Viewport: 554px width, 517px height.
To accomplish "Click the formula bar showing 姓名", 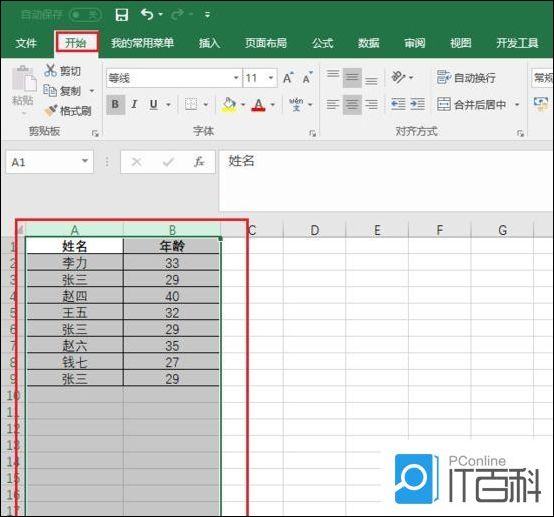I will pos(386,180).
